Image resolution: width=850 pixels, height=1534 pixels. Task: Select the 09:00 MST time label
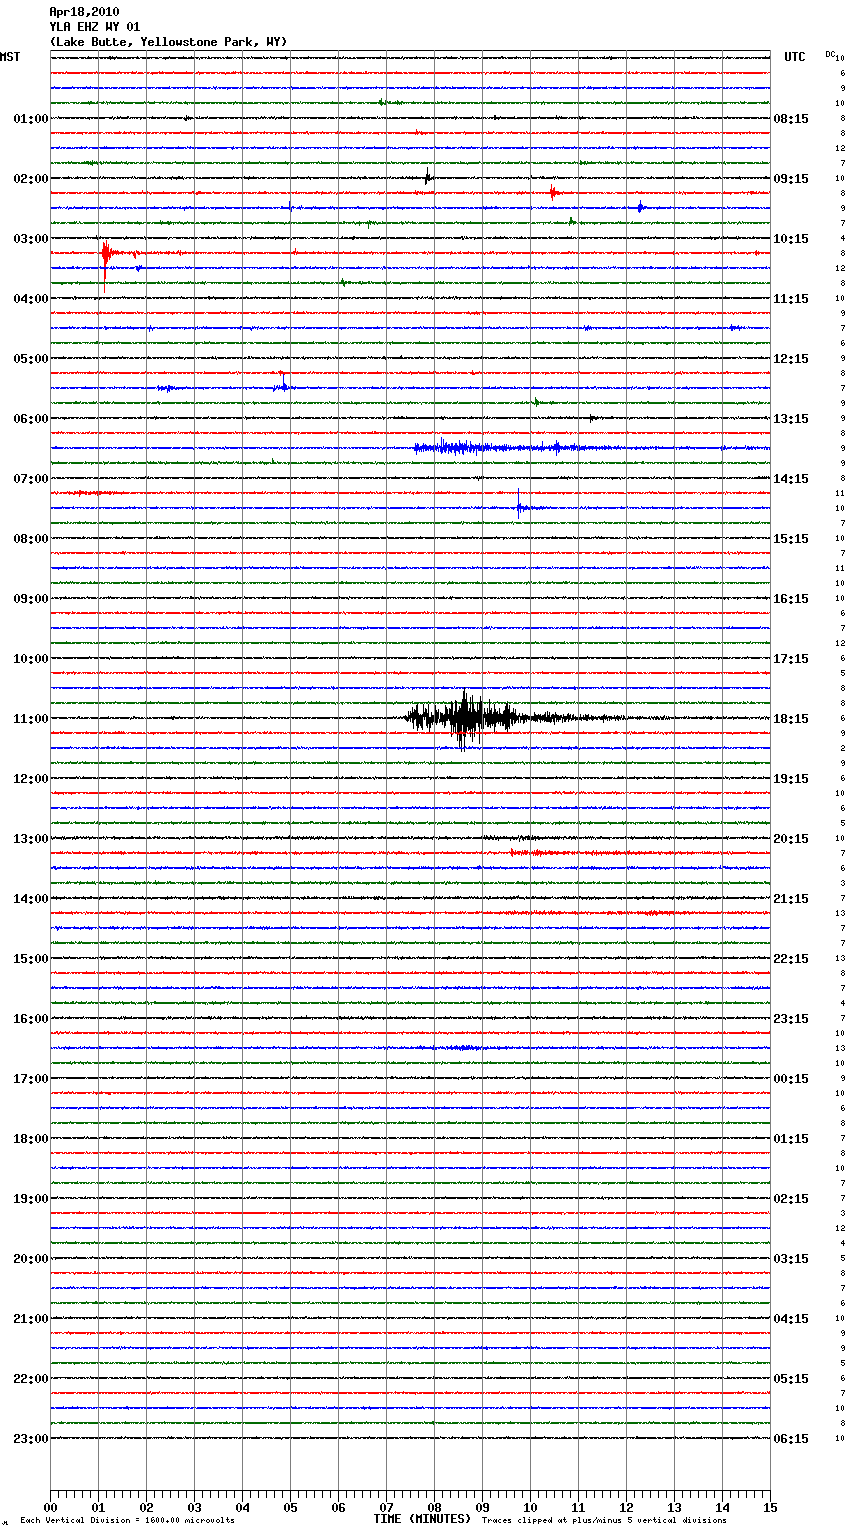[31, 599]
